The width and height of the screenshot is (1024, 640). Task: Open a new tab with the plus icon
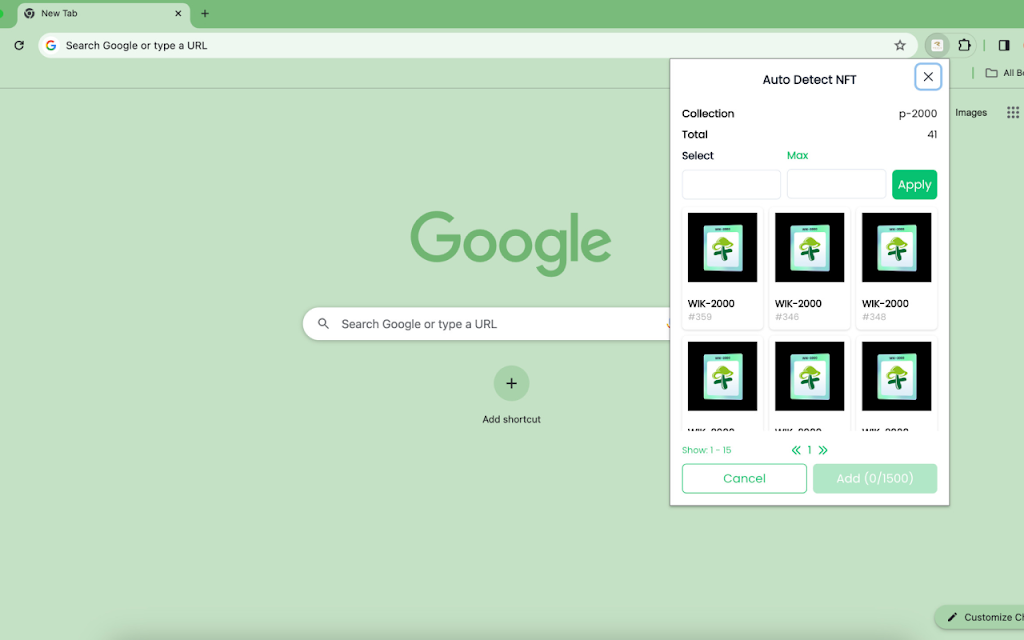204,13
